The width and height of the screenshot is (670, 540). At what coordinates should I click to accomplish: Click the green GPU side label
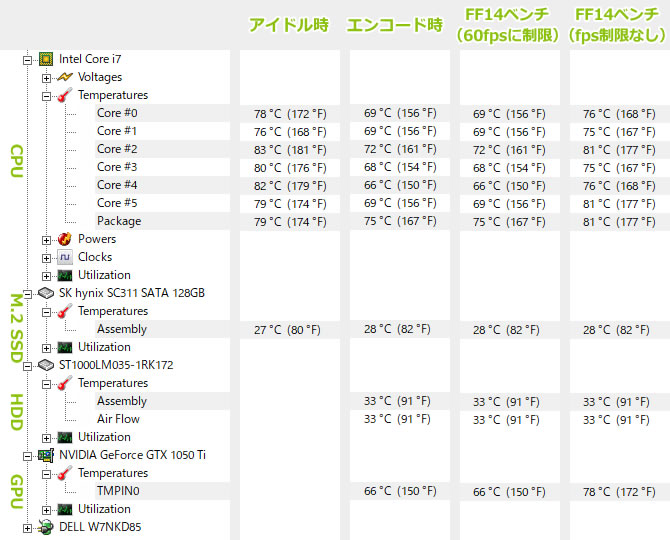[x=17, y=492]
